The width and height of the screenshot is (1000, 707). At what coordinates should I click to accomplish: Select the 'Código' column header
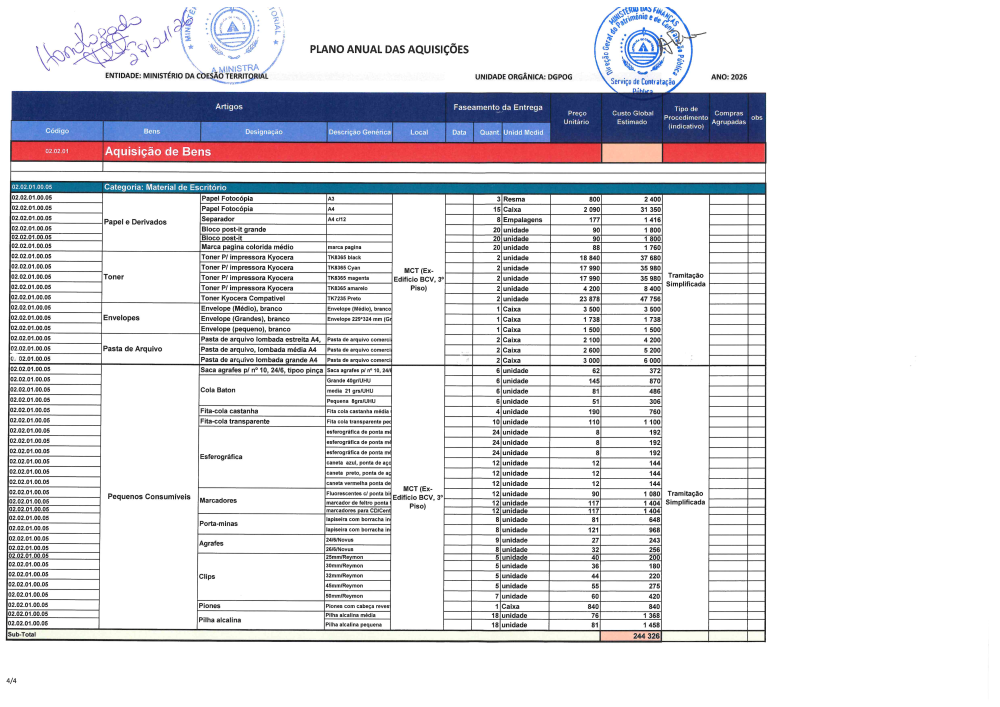tap(57, 132)
